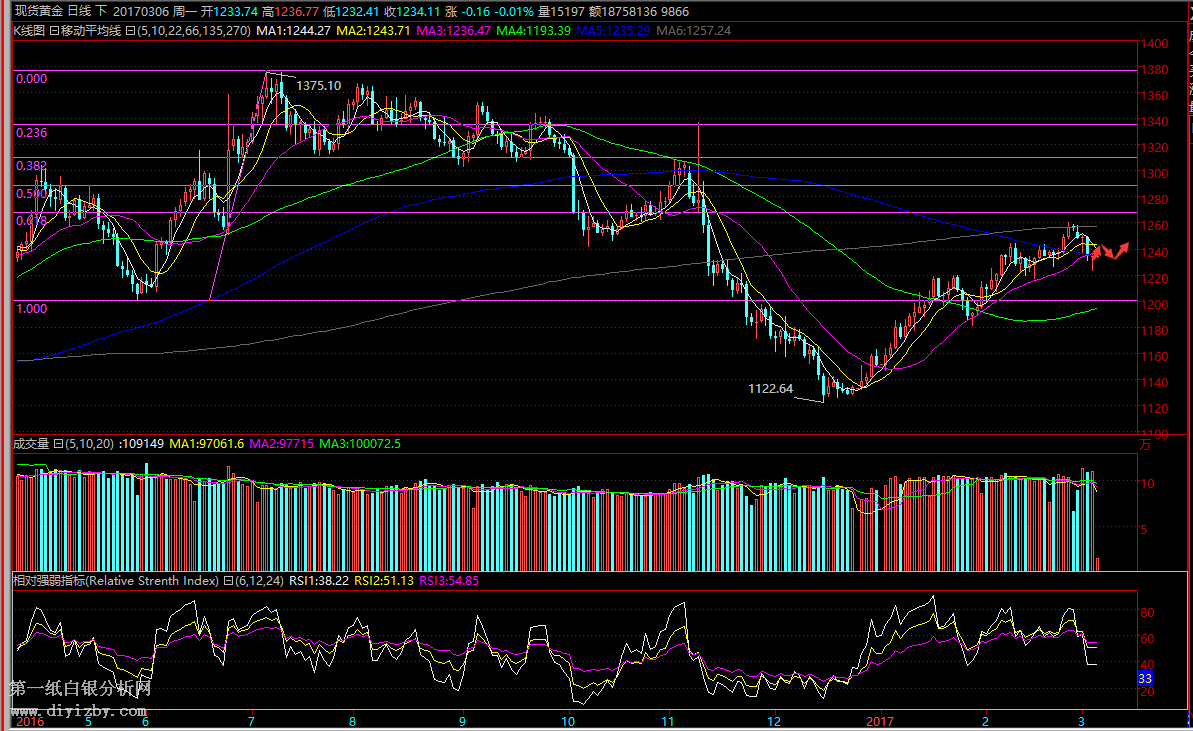1193x731 pixels.
Task: Select the green MA4:1193.39 value
Action: 533,31
